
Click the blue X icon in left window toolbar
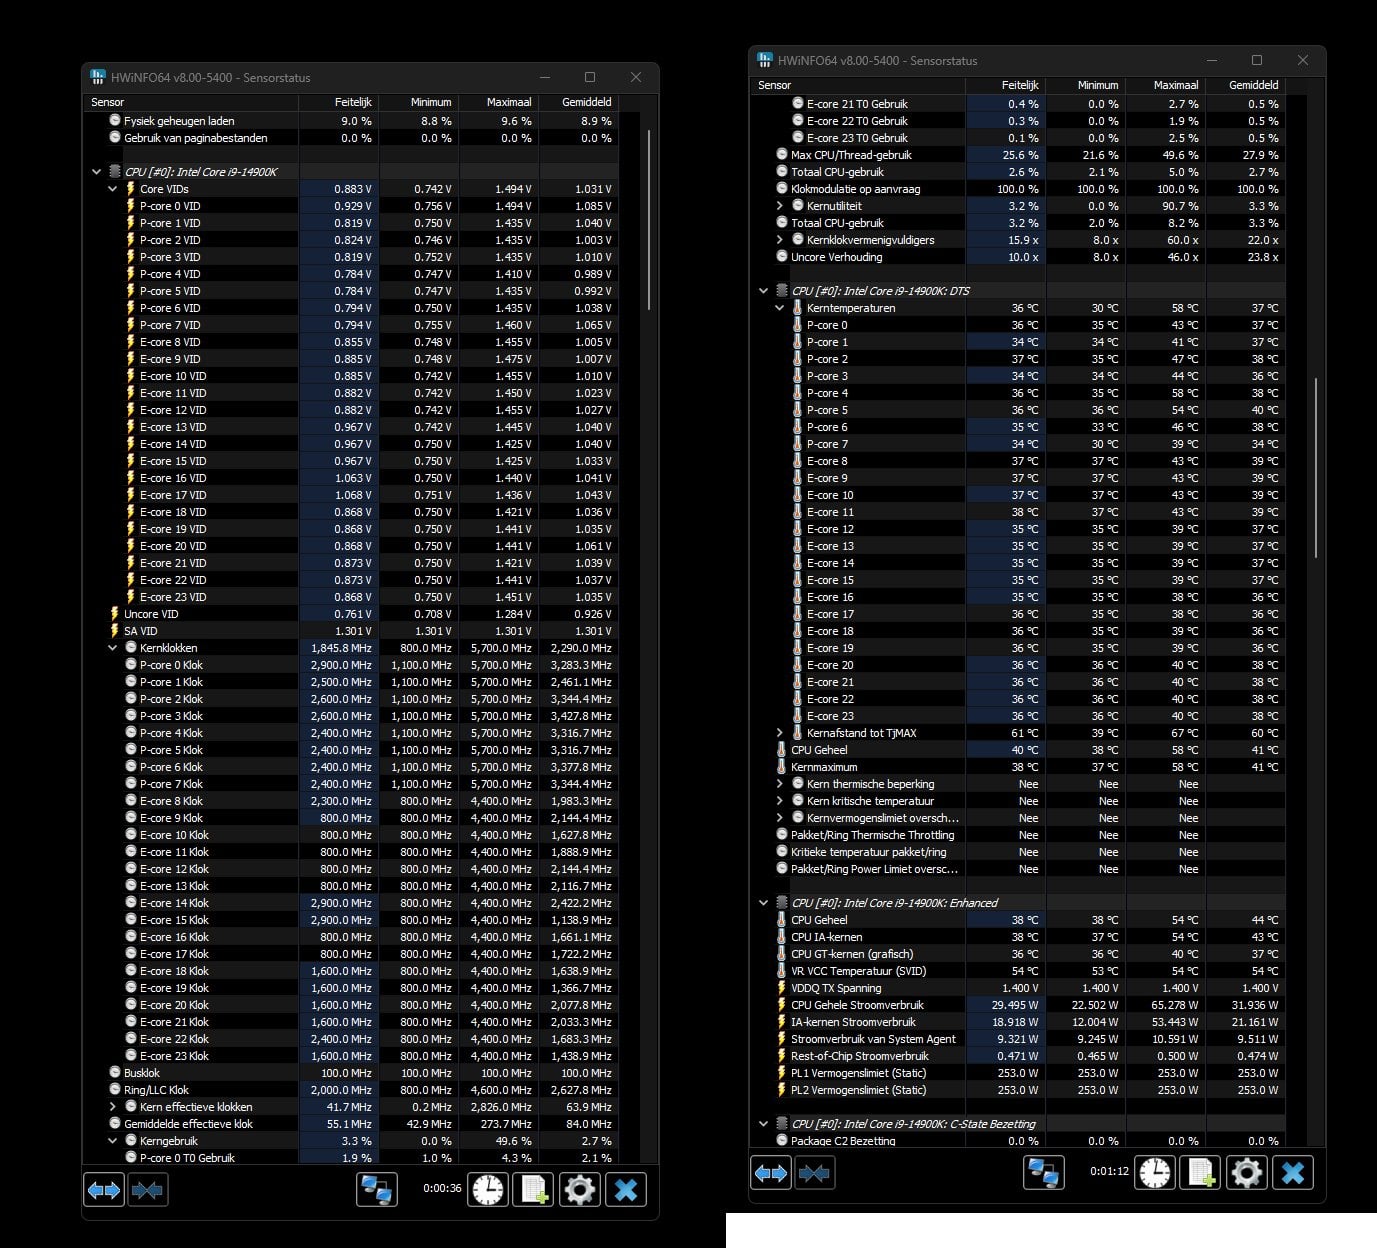[x=626, y=1190]
